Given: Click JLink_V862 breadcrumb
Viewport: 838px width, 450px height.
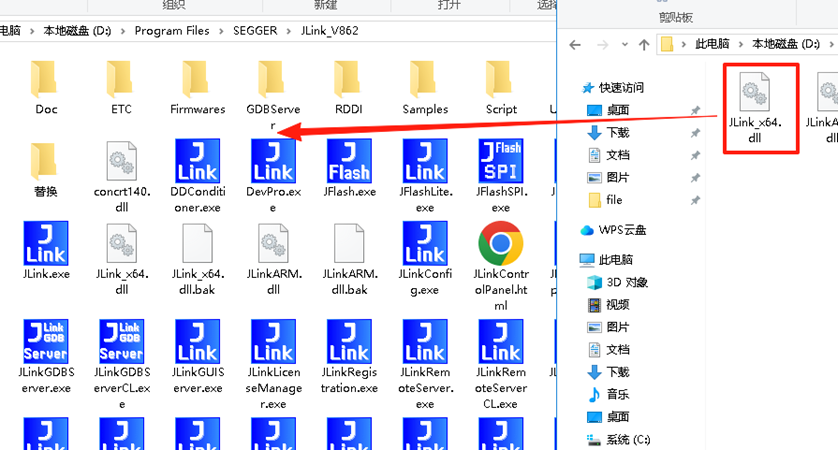Looking at the screenshot, I should coord(329,31).
